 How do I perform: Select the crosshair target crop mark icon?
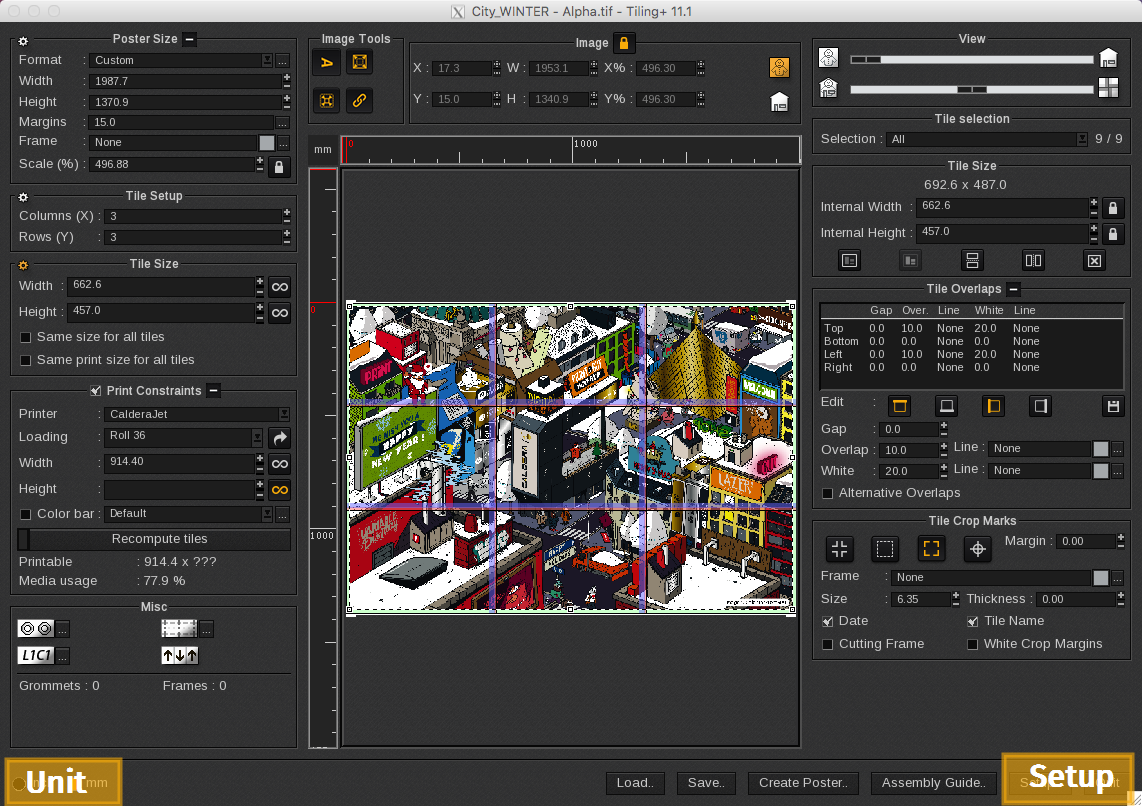tap(977, 548)
